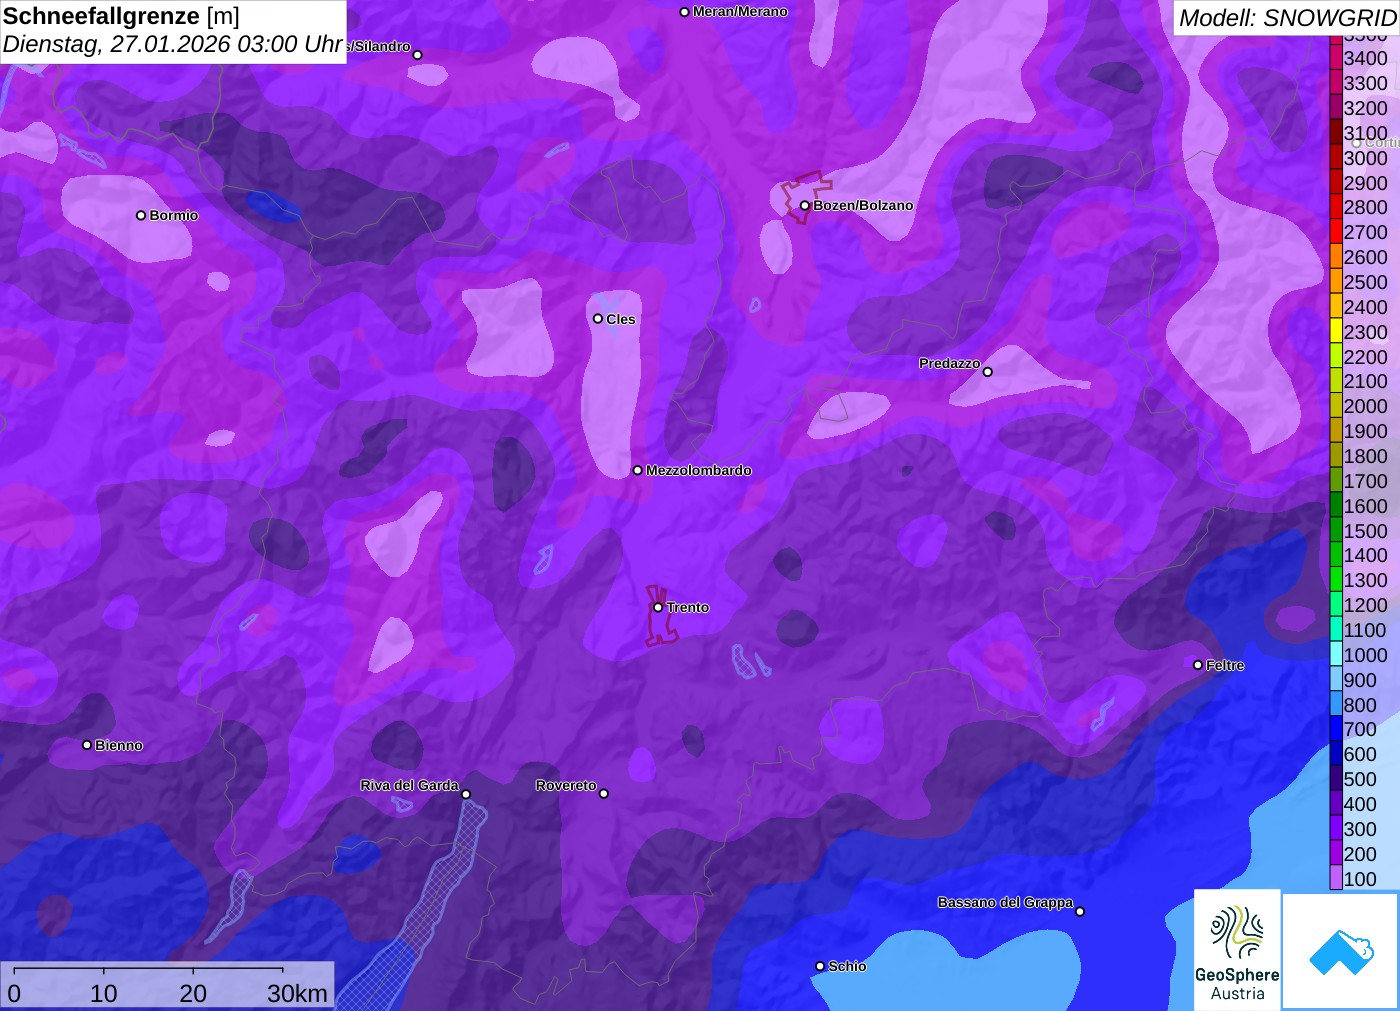Click the "200" legend value

1360,854
